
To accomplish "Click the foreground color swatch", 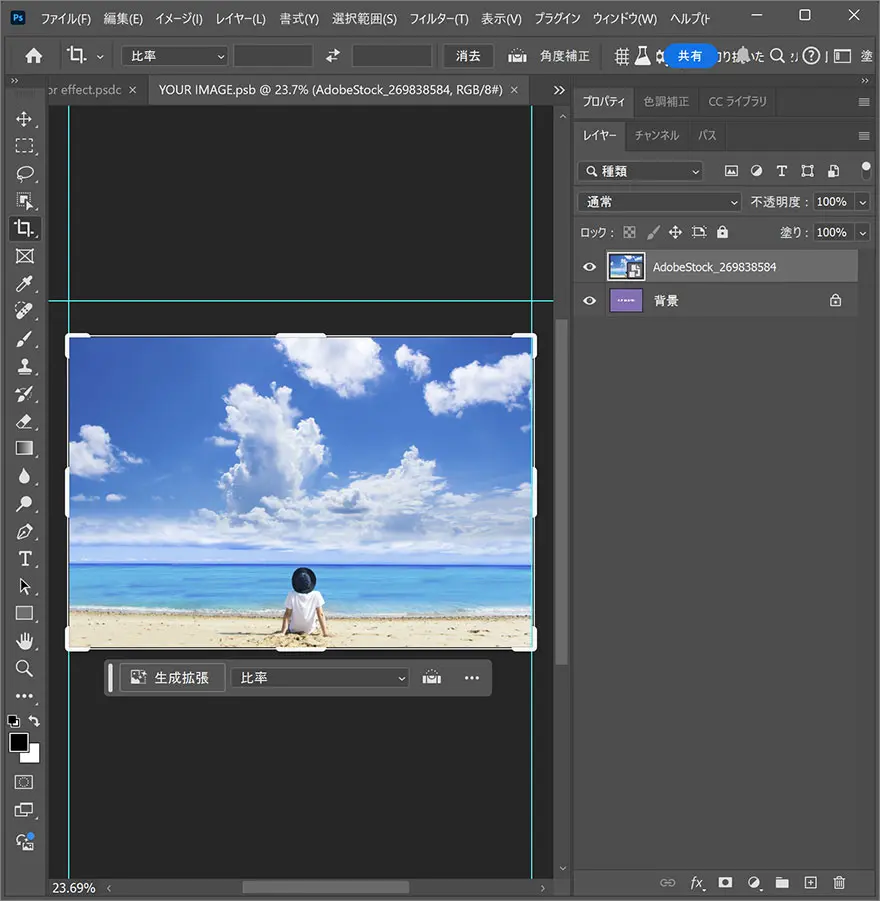I will coord(18,742).
